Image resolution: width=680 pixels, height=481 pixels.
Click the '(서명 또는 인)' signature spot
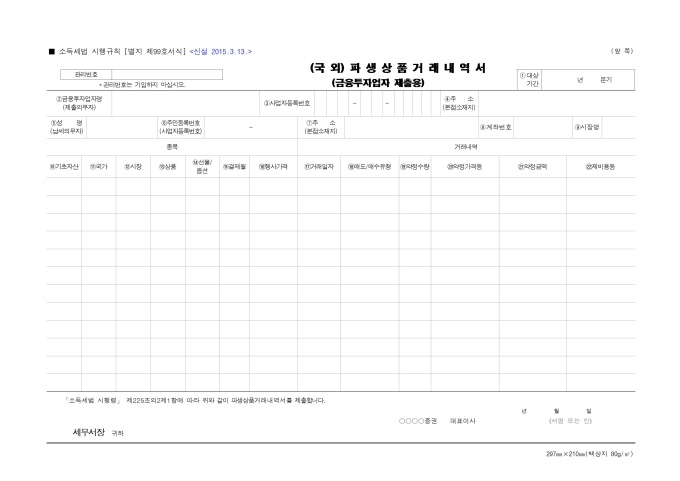570,421
